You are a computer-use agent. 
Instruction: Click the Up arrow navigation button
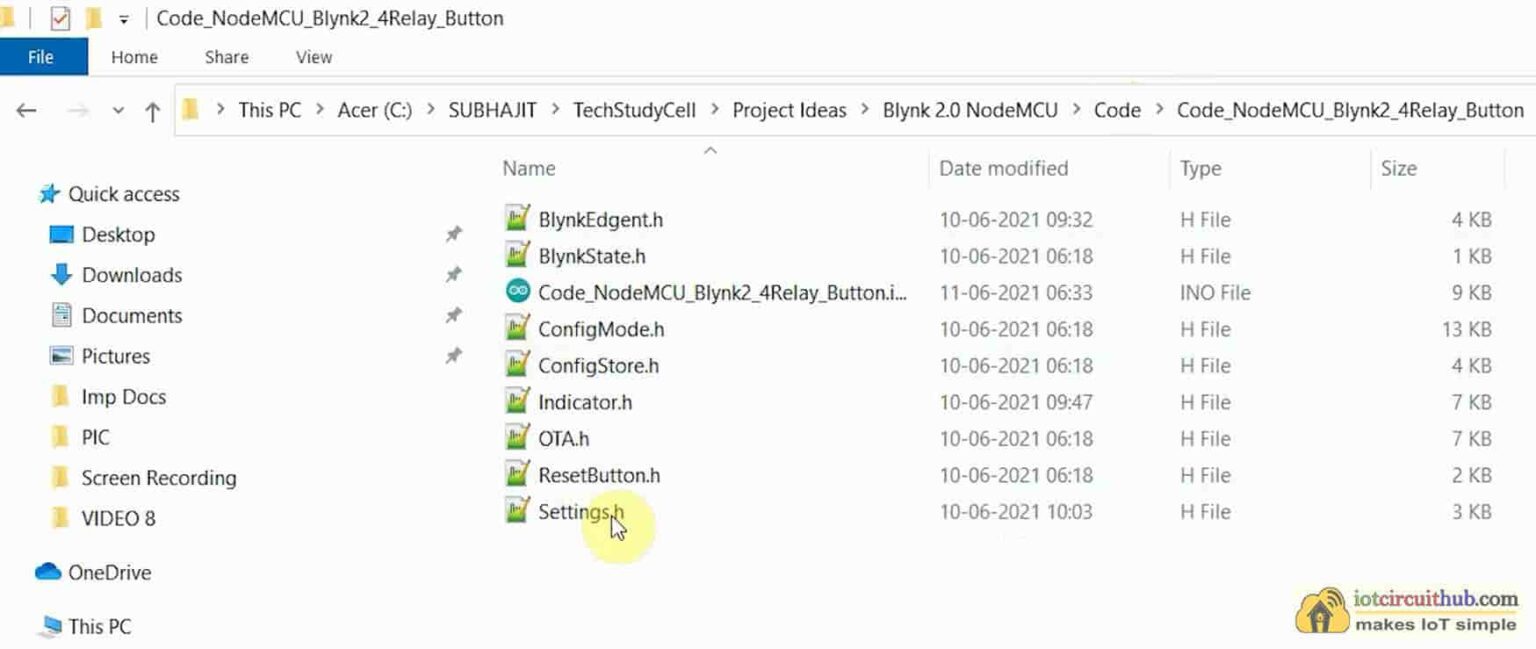[152, 111]
